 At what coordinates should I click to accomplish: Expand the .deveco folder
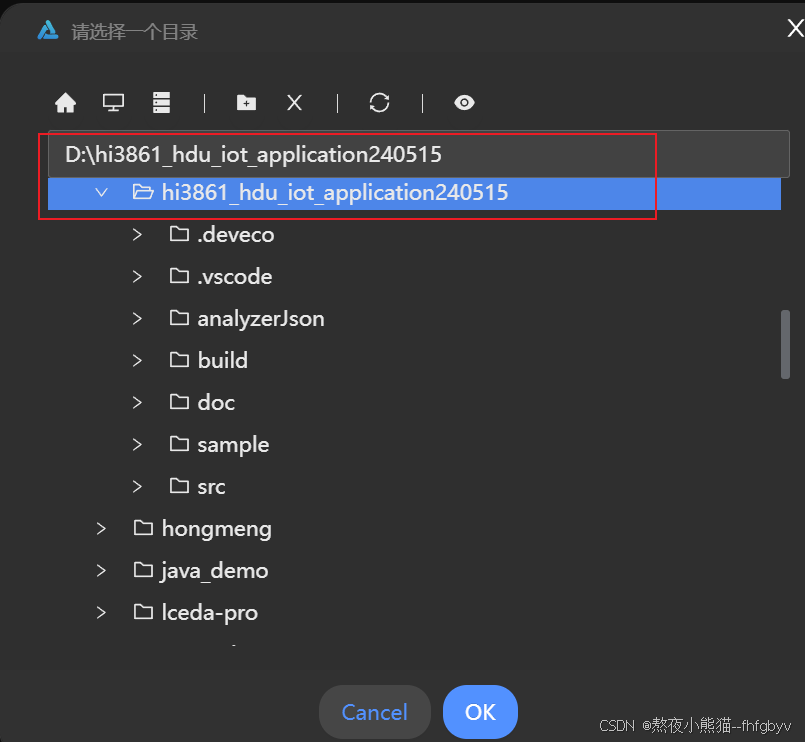click(137, 235)
